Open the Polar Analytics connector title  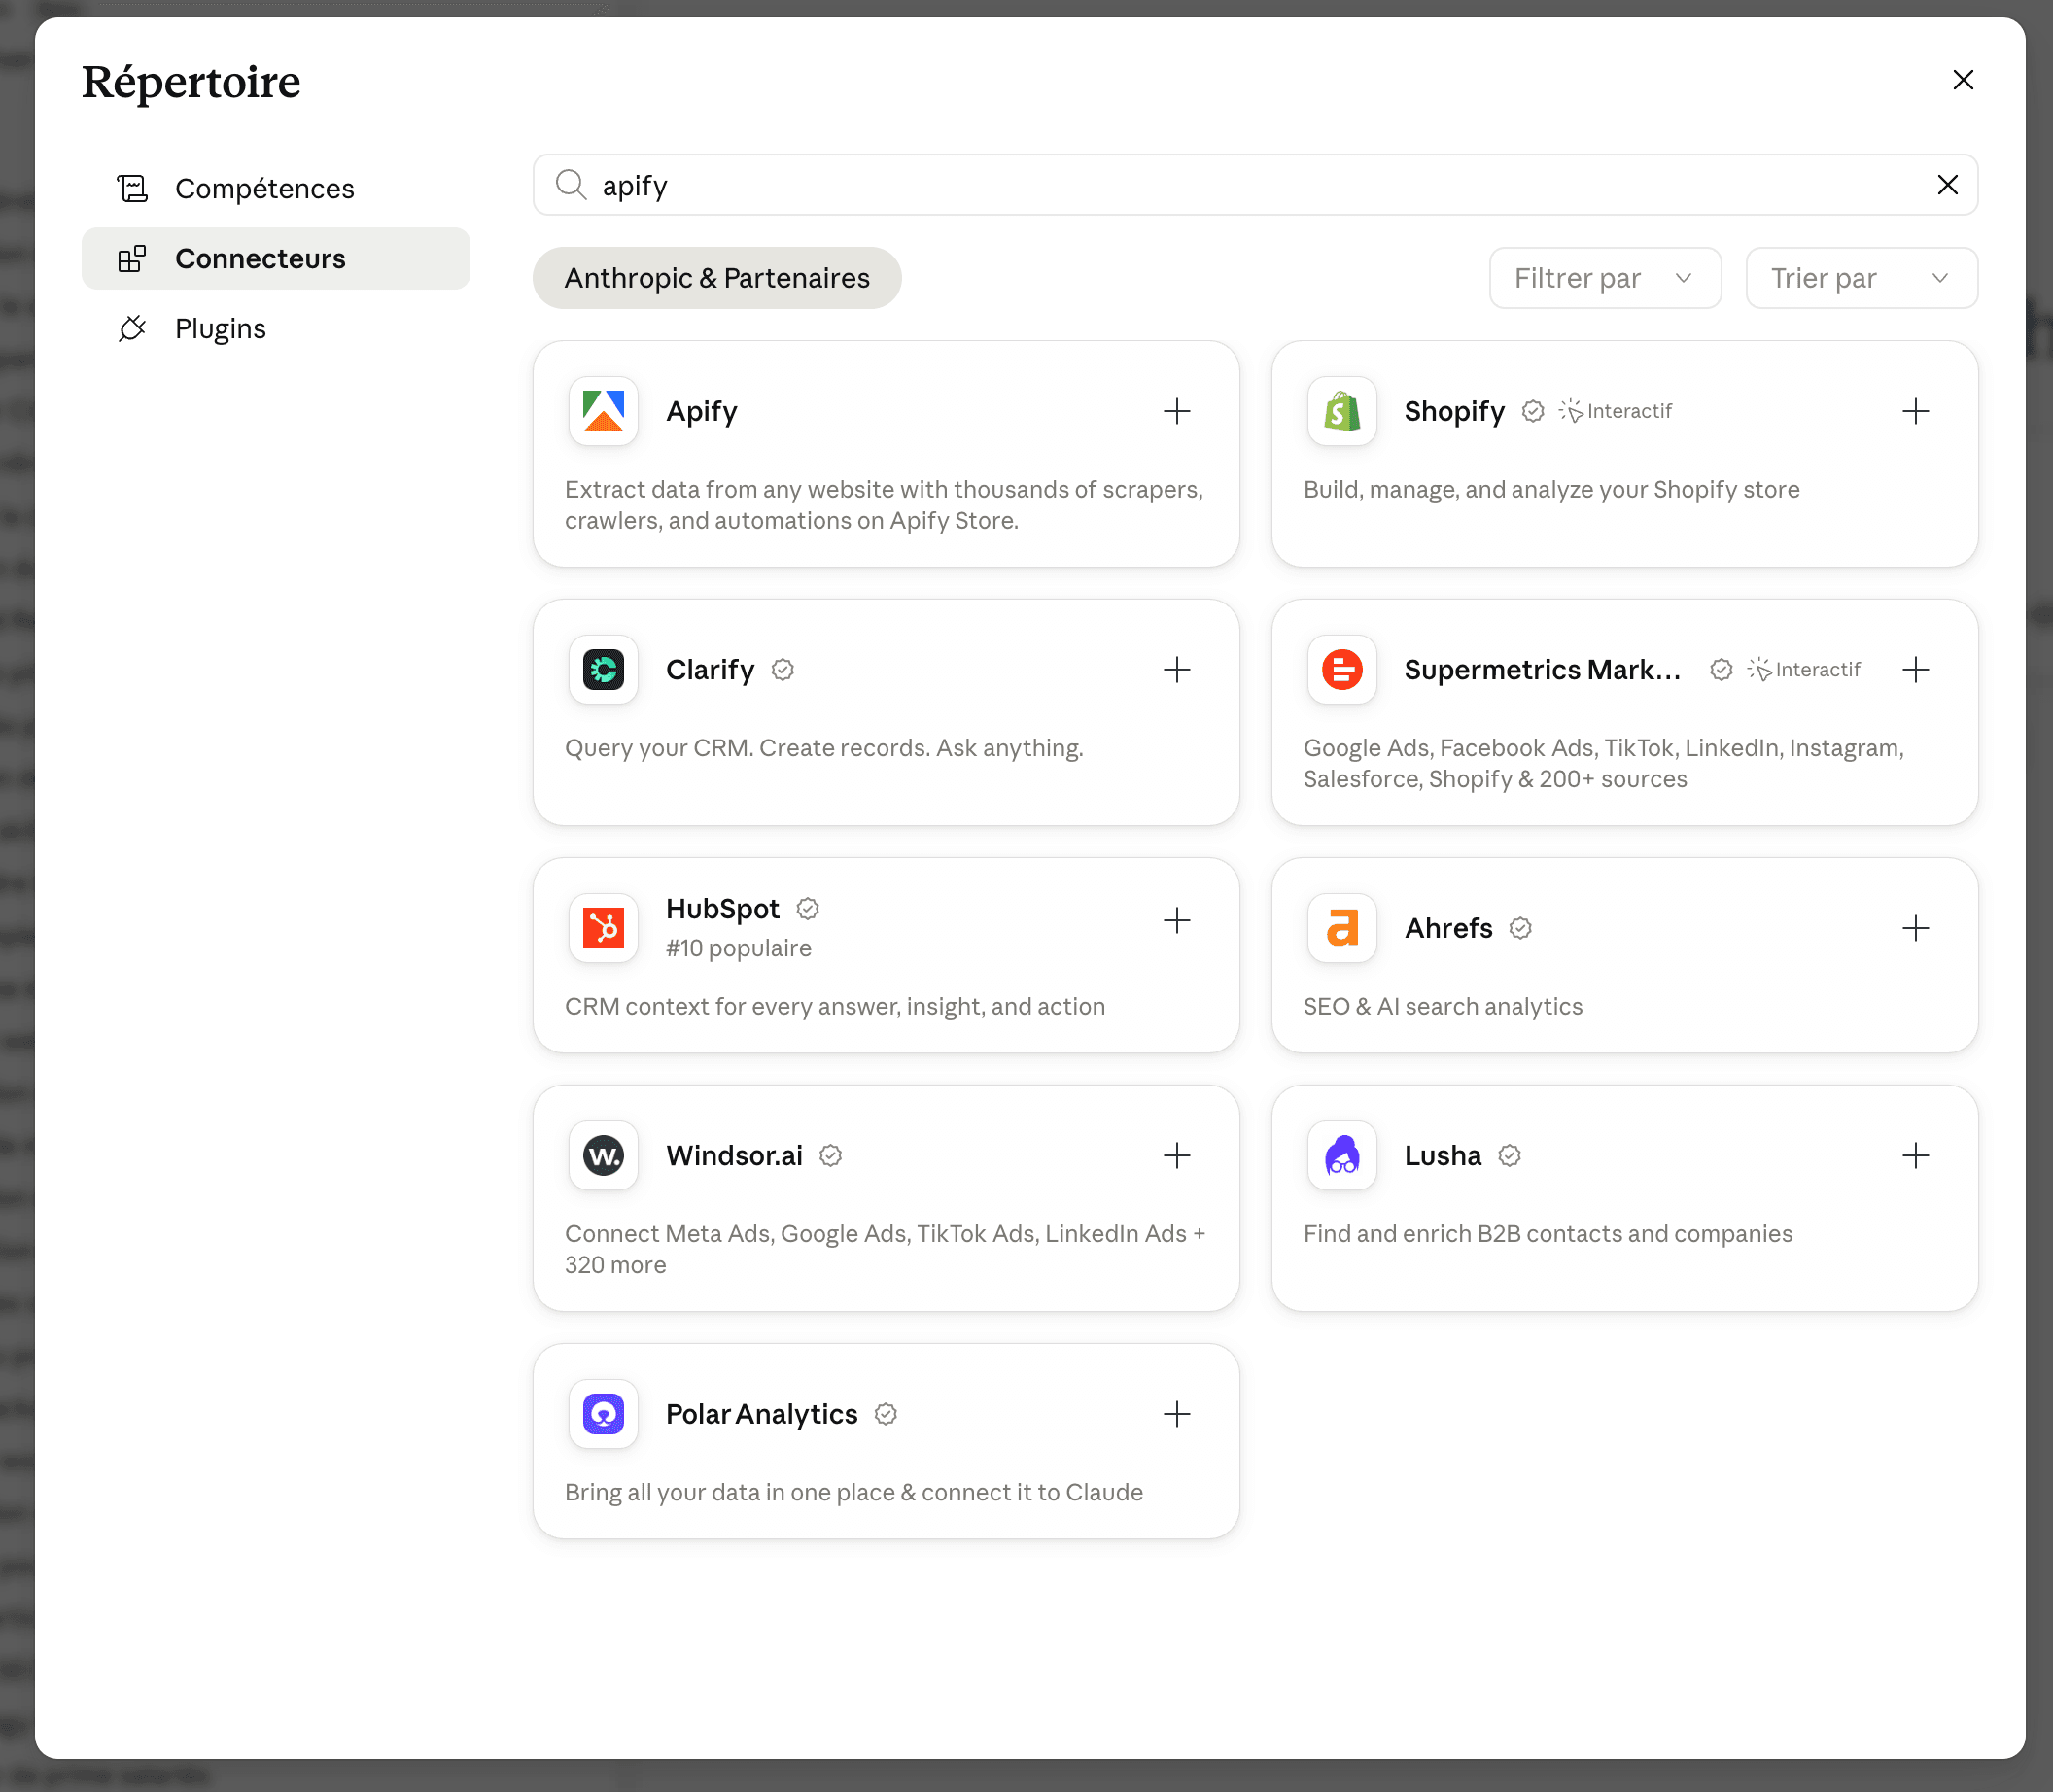click(761, 1414)
